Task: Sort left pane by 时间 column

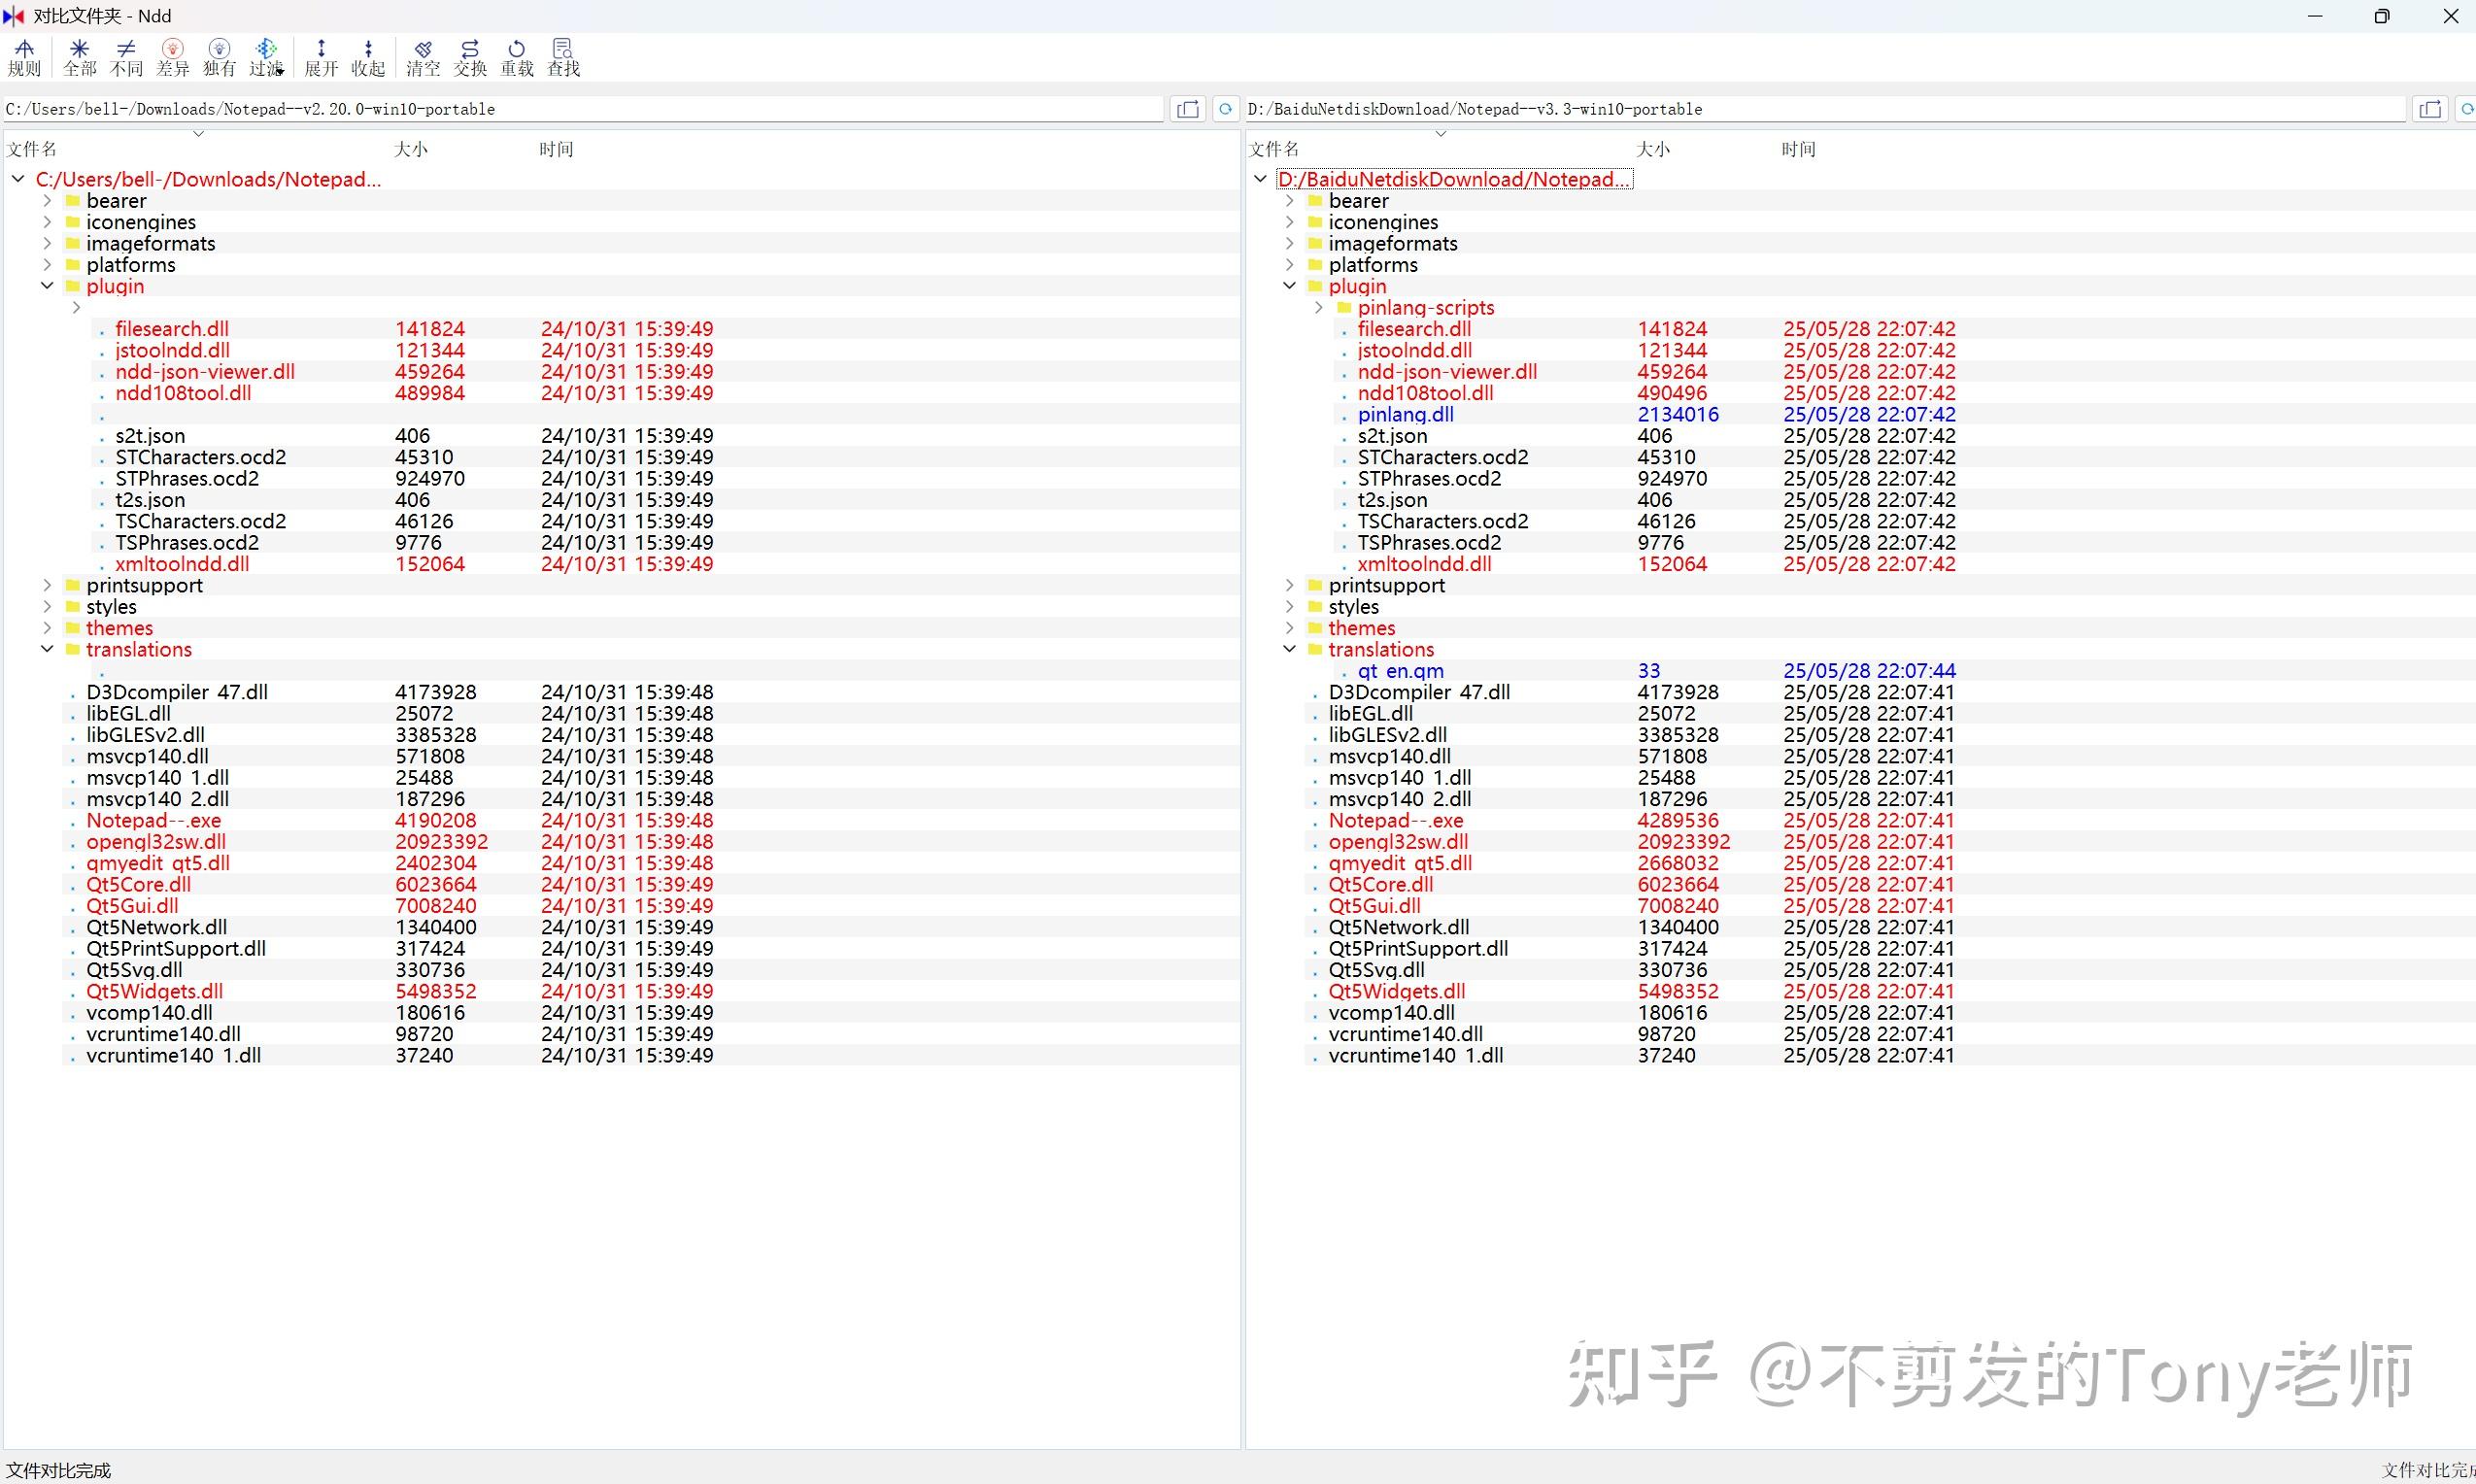Action: click(557, 149)
